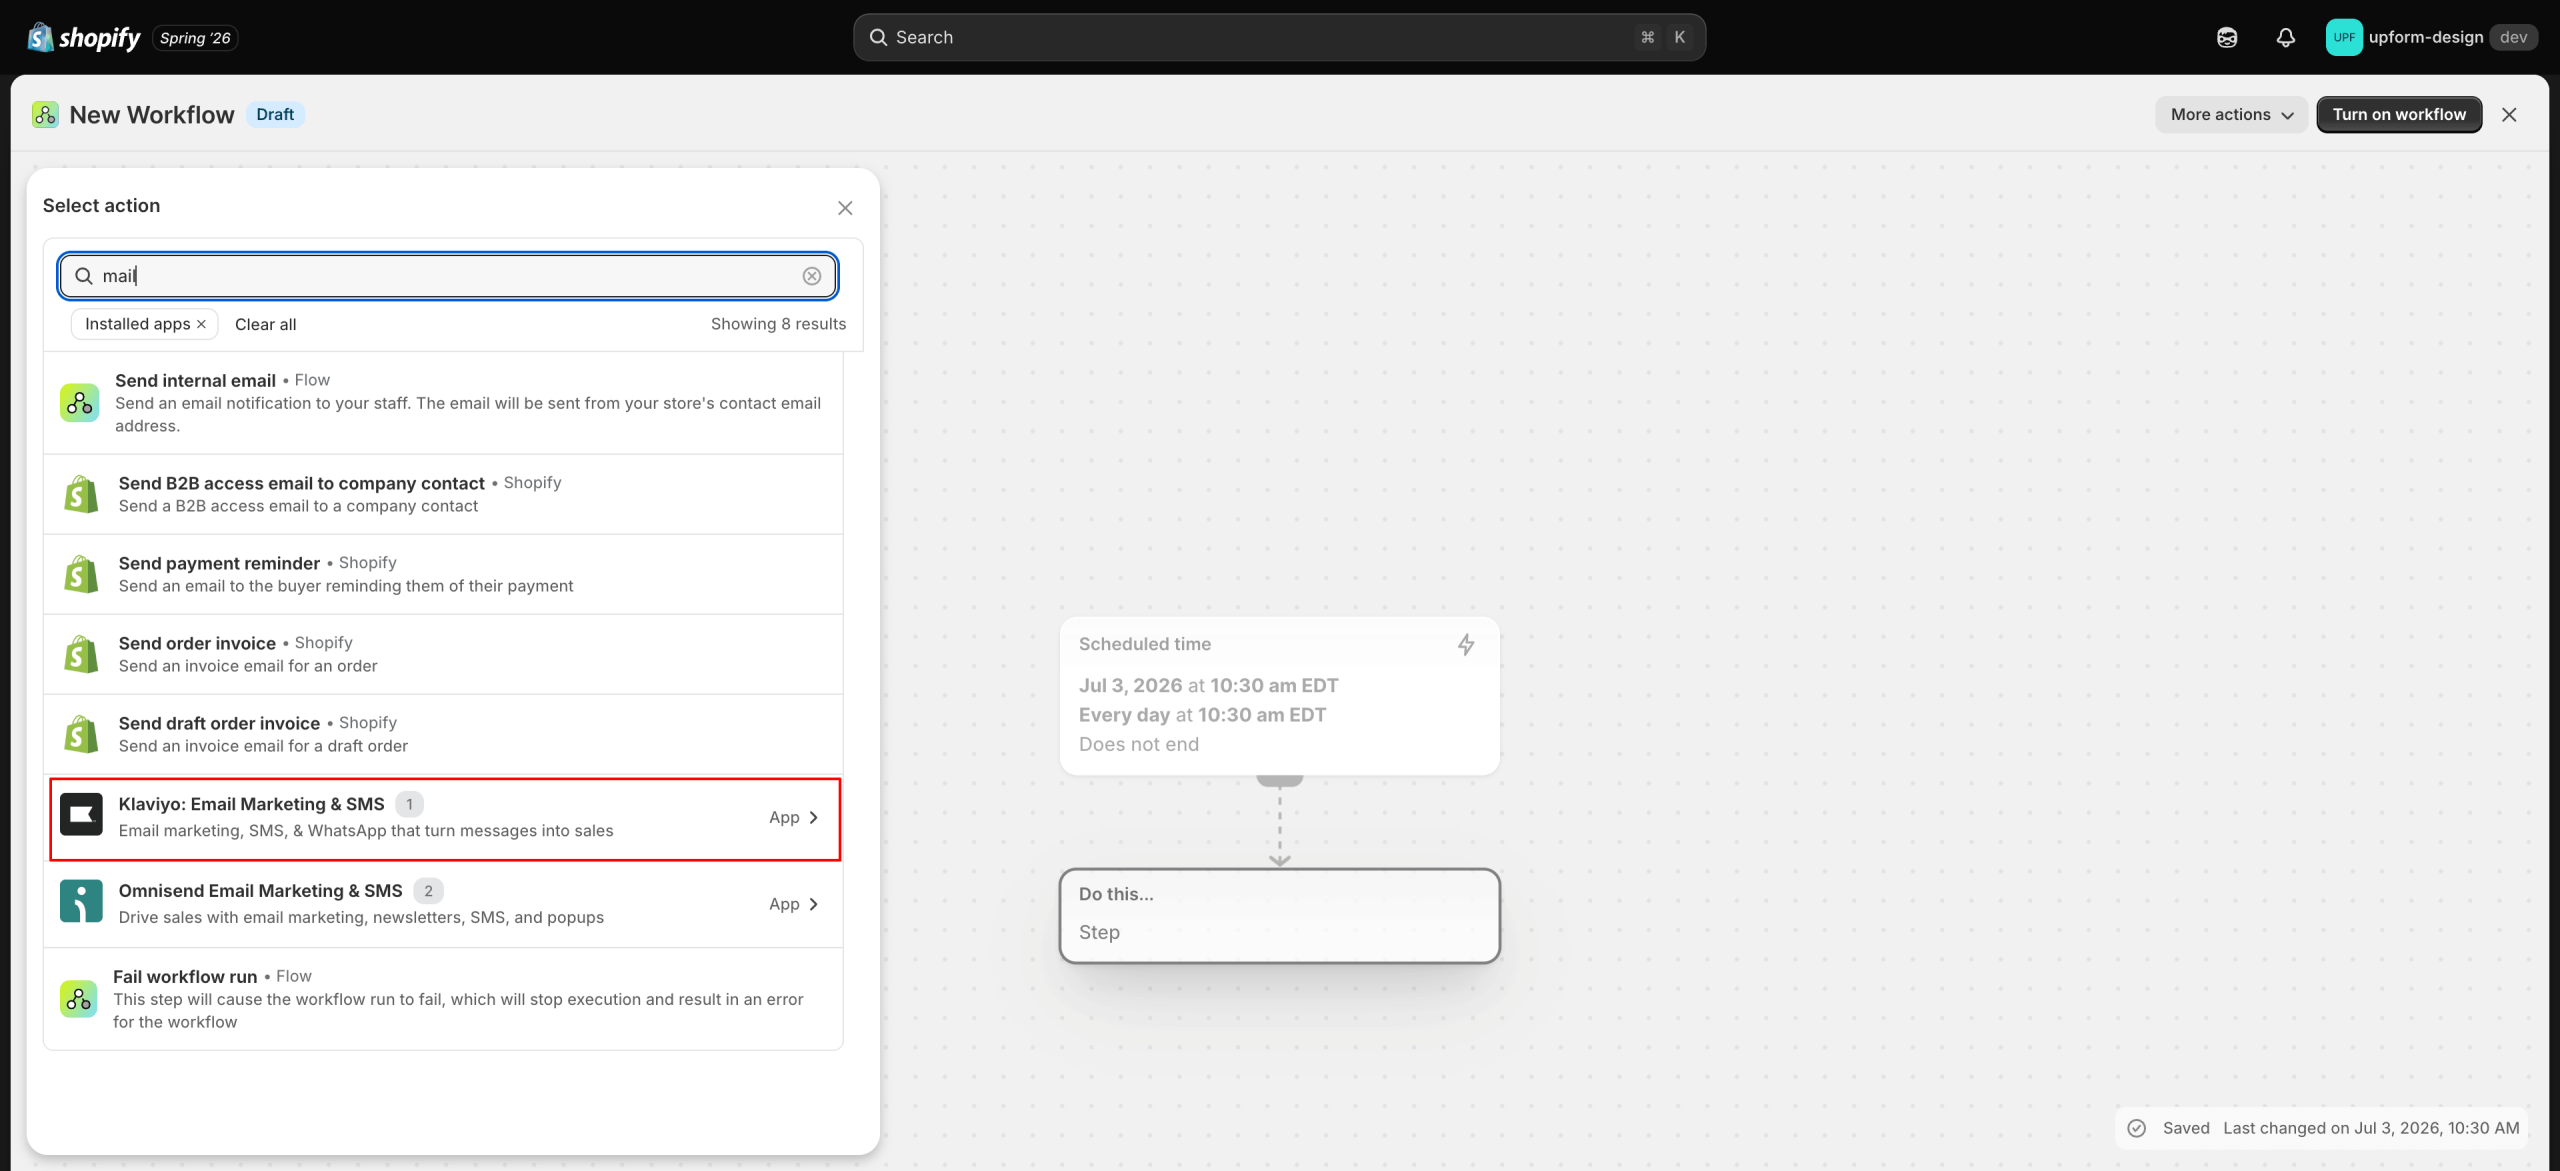Close the workflow editor
The width and height of the screenshot is (2560, 1171).
(2509, 115)
